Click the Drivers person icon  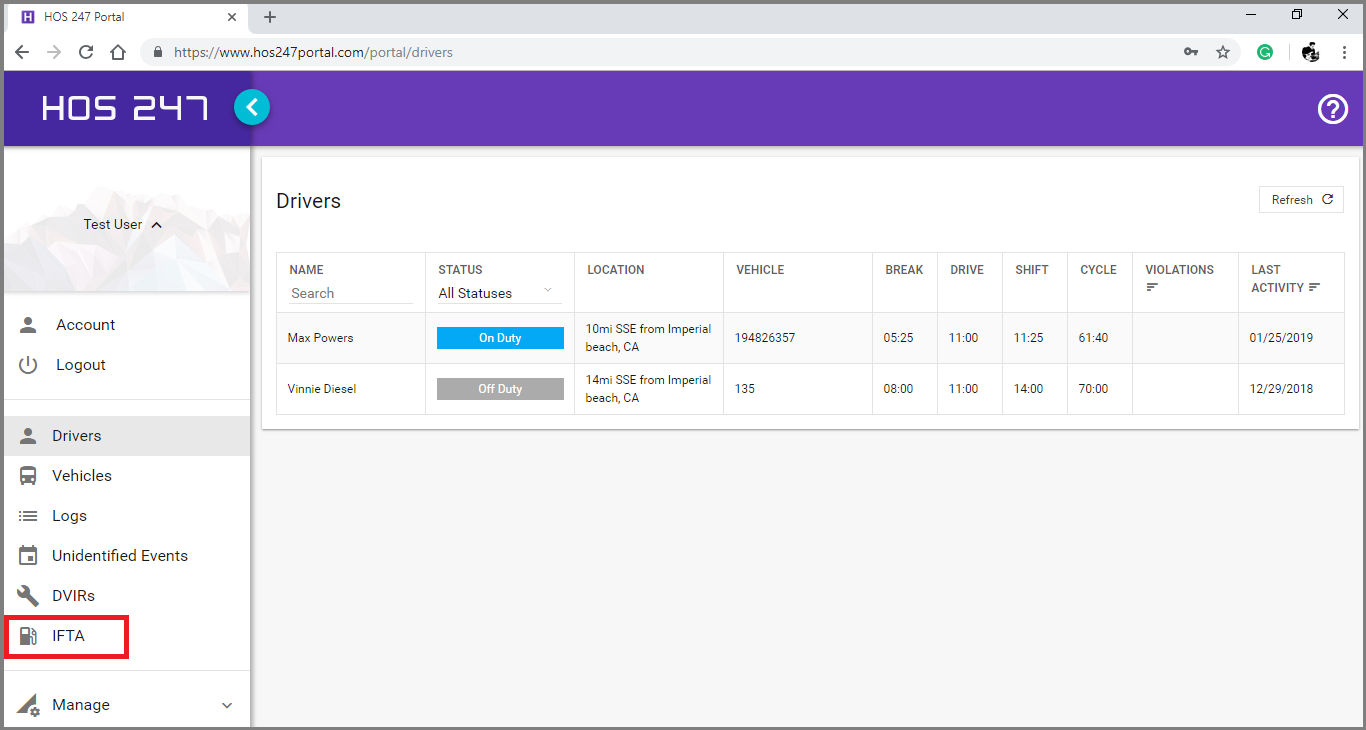coord(28,436)
